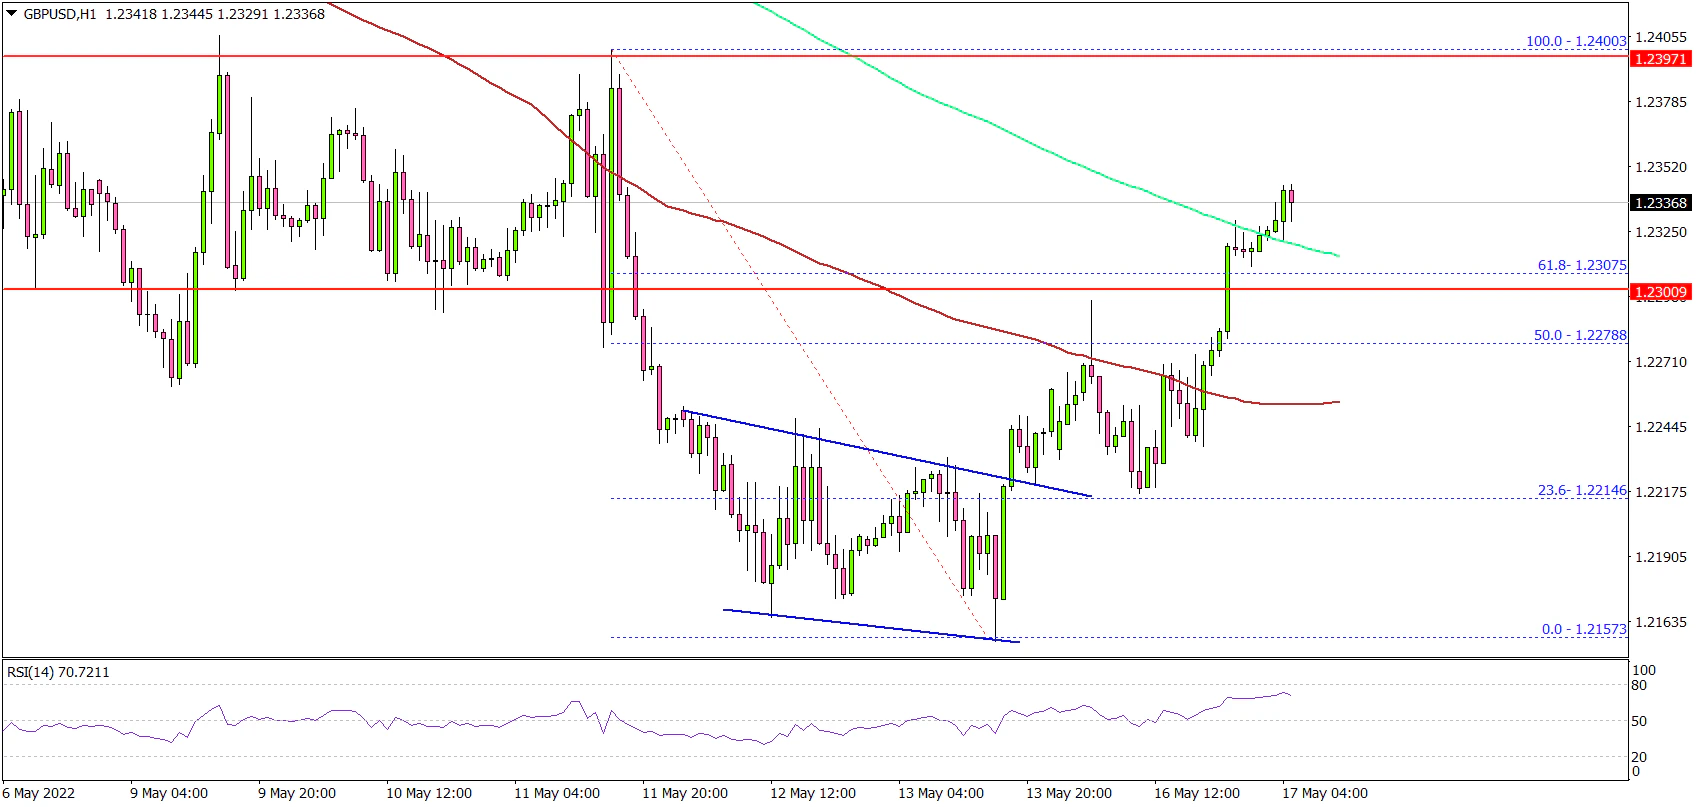Click the black 1.23368 current price tag
1700x807 pixels.
pos(1660,203)
